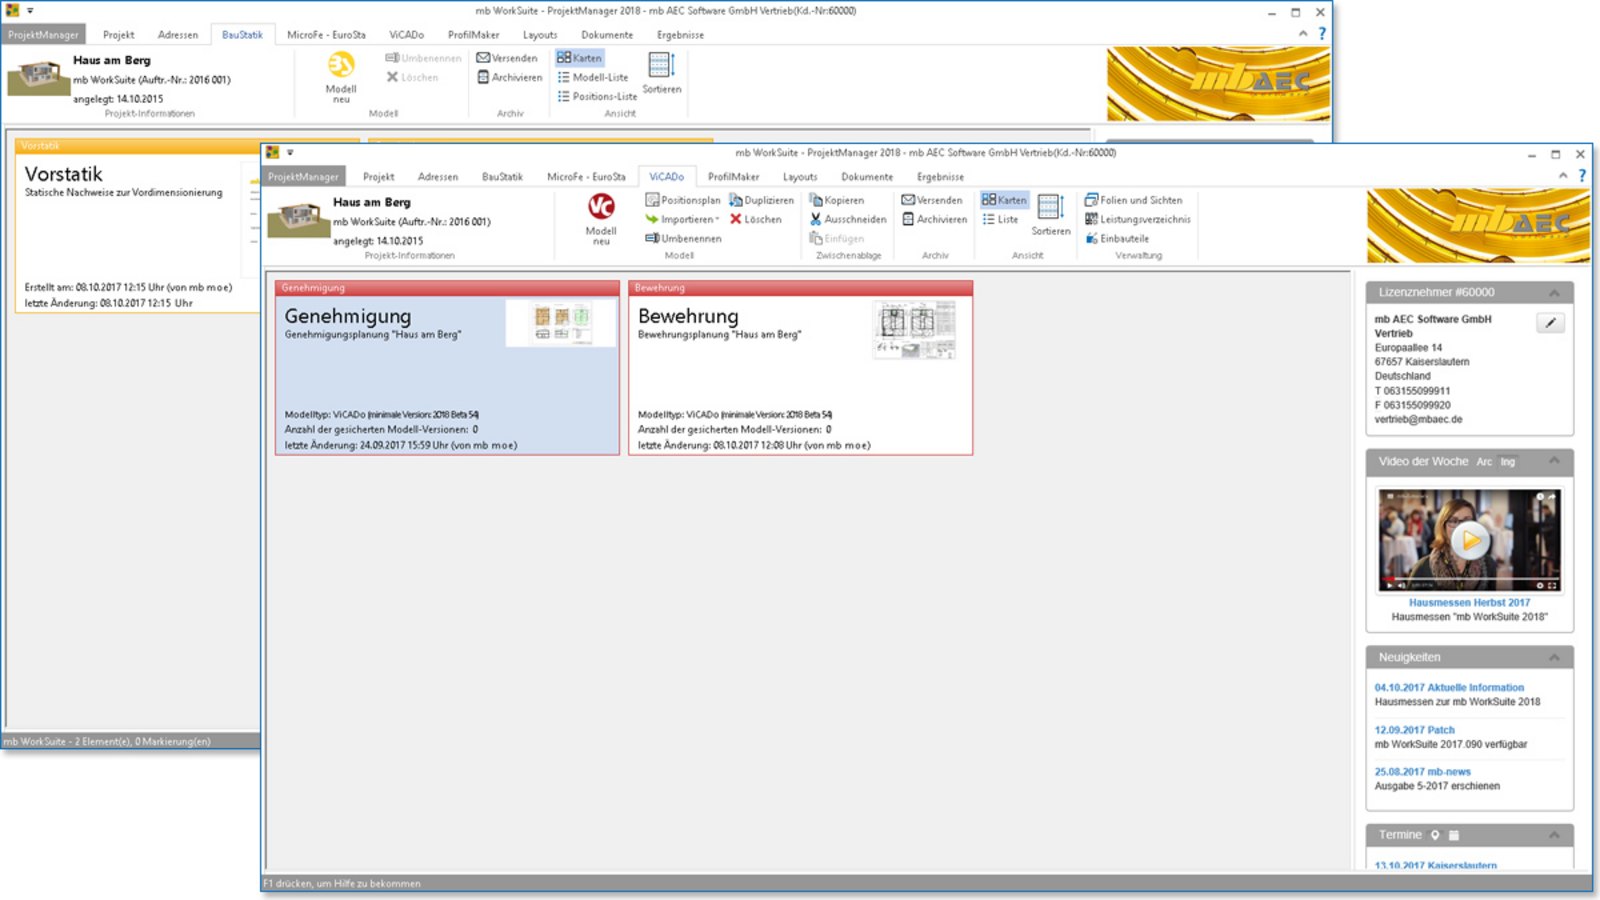Open 25.08.2017 mb-news link

[1422, 772]
